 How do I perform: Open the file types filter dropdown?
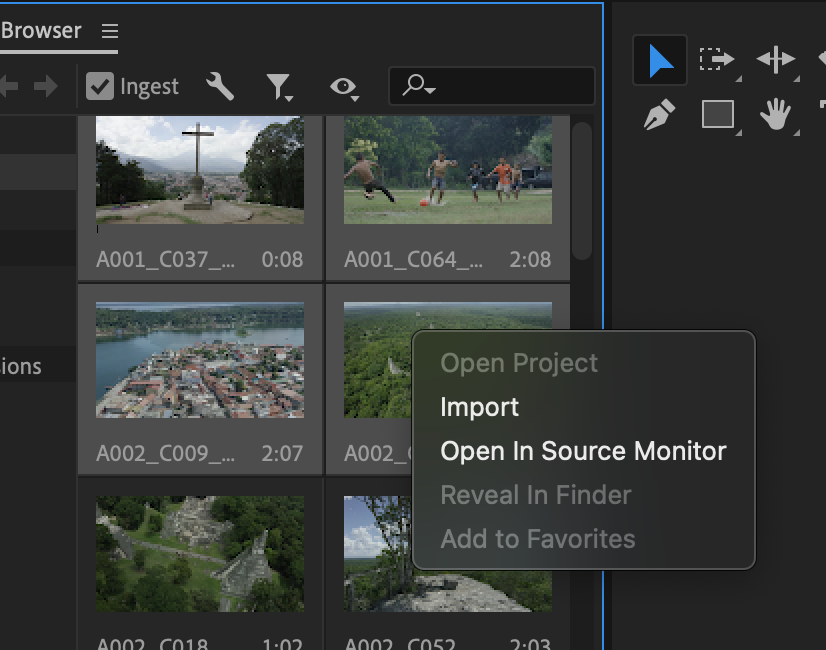[x=279, y=88]
